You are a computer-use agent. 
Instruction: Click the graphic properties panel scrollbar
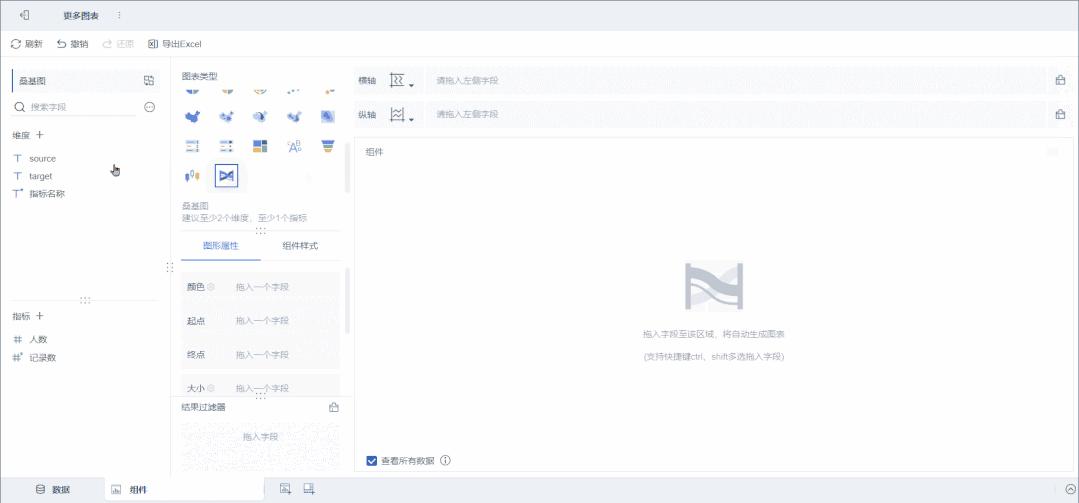pos(348,301)
